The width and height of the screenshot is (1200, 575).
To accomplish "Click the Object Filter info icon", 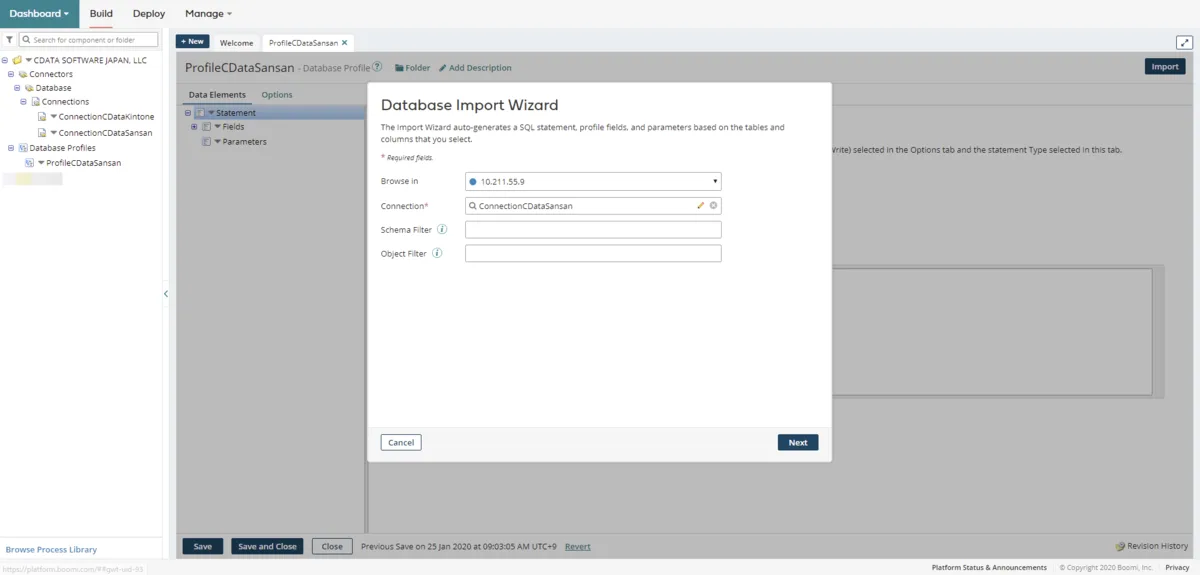I will pos(437,254).
